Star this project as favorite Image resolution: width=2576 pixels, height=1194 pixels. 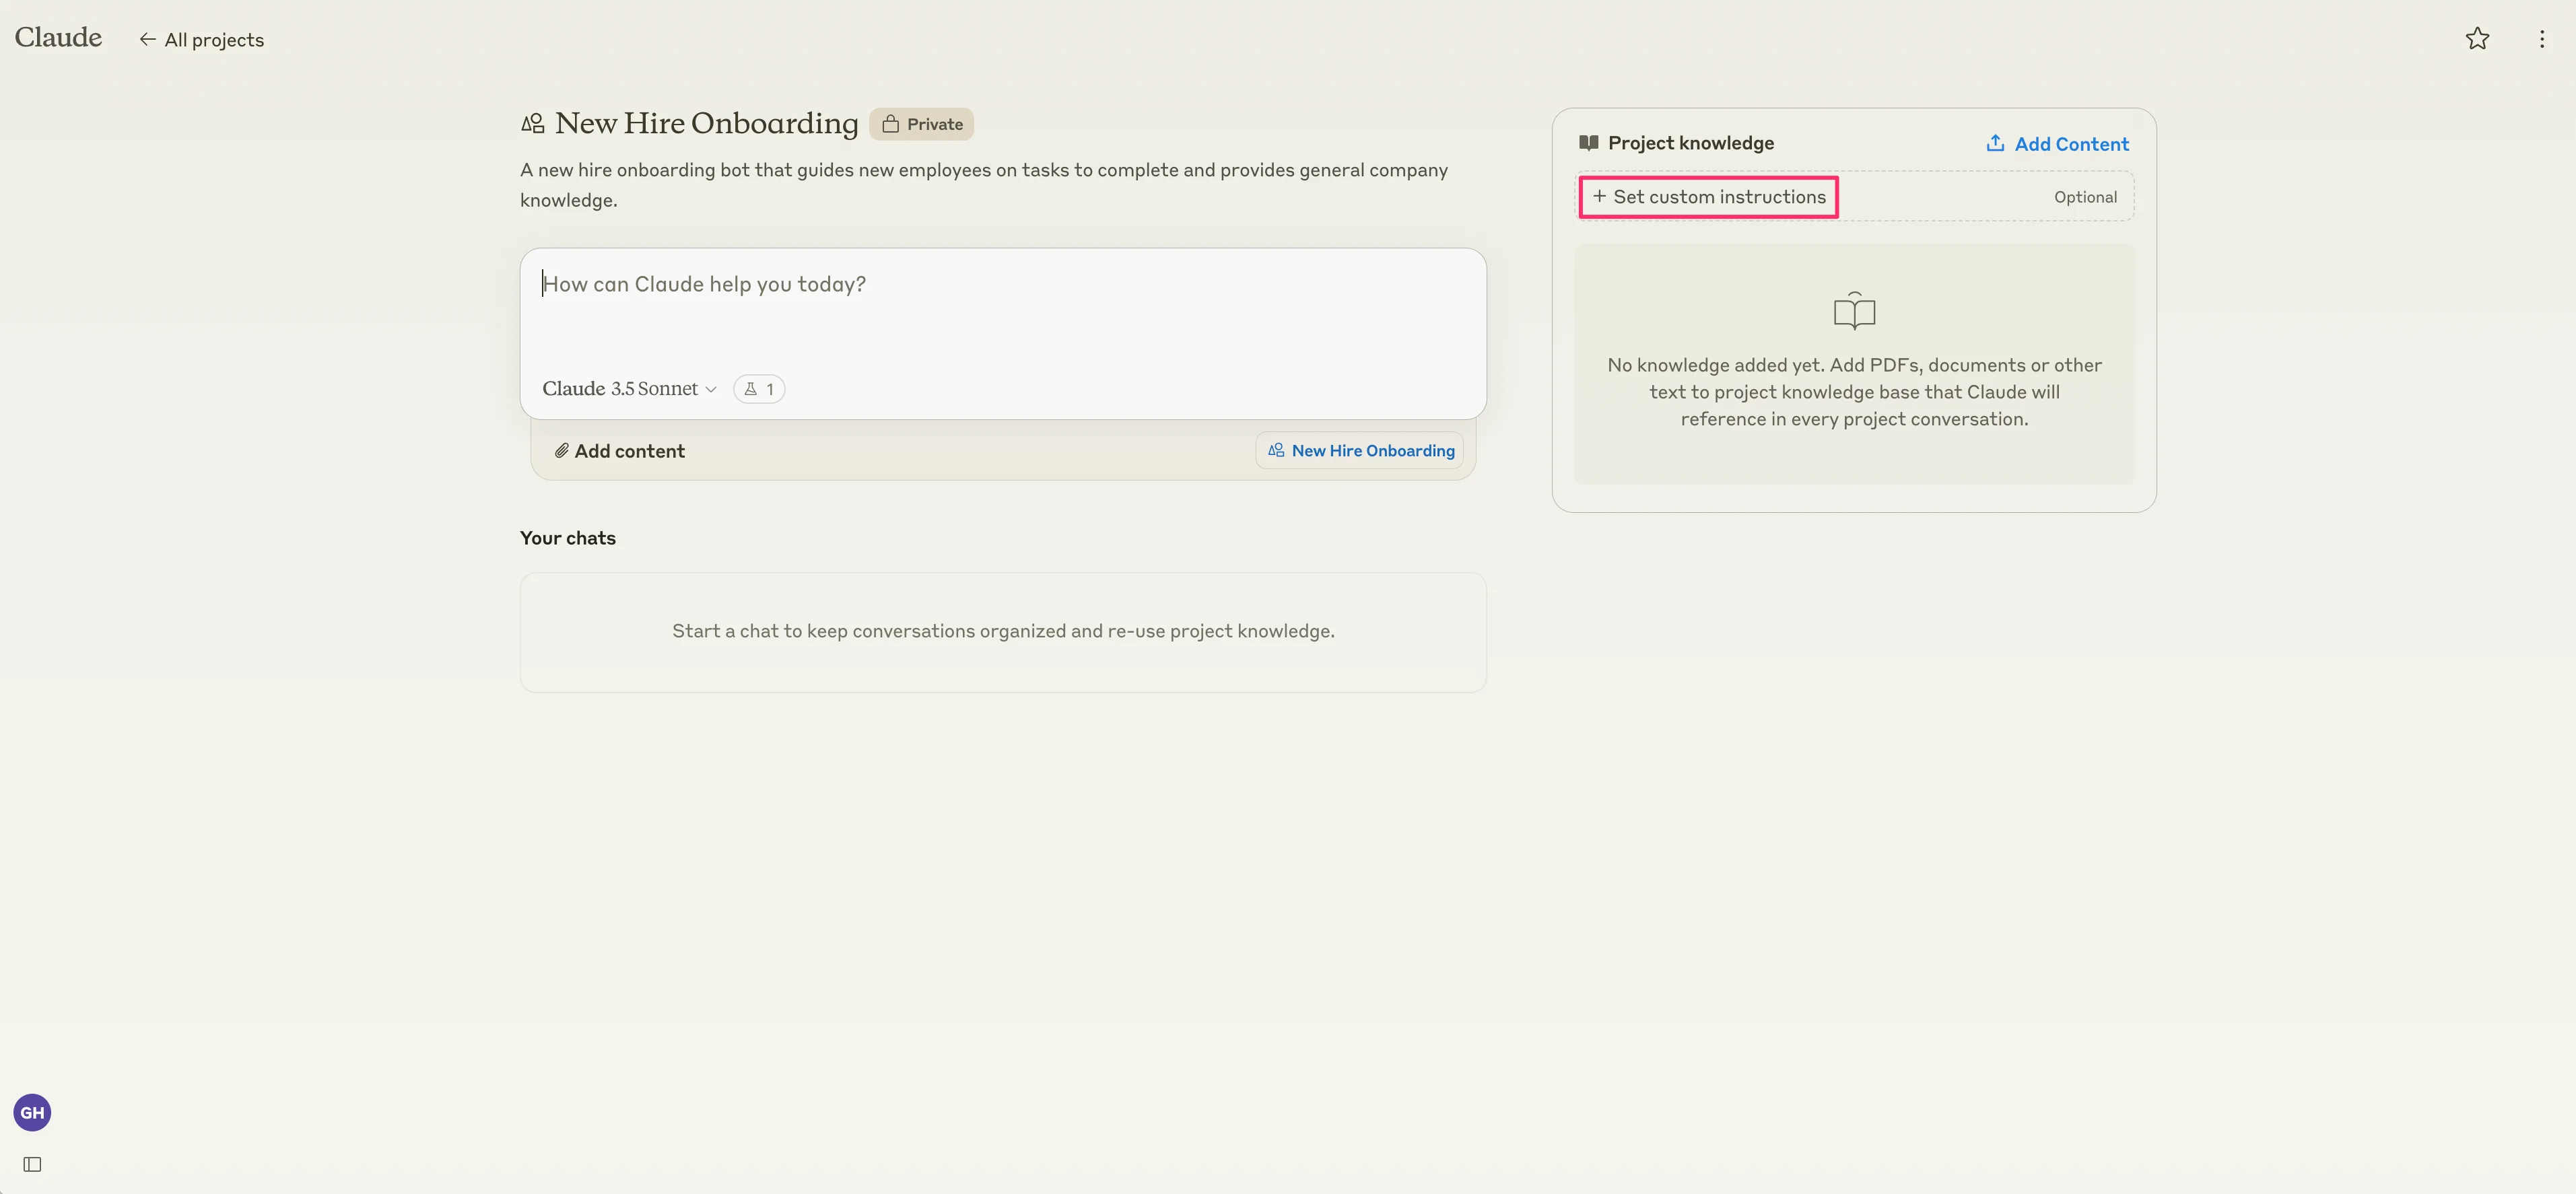click(2476, 39)
